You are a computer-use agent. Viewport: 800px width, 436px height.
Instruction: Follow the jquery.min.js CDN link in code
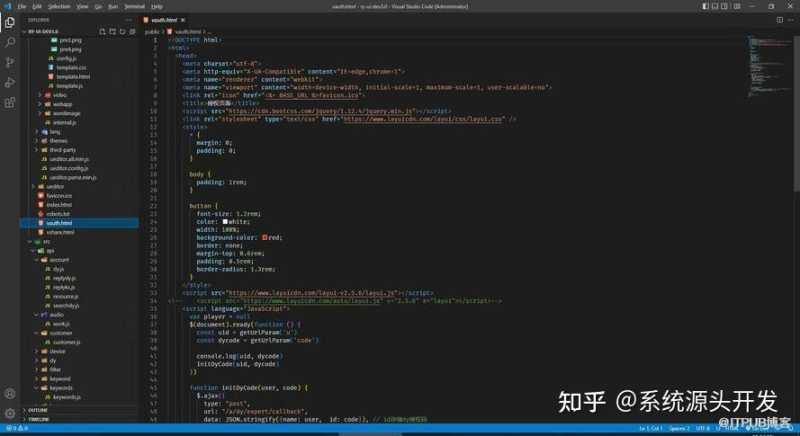pos(320,111)
